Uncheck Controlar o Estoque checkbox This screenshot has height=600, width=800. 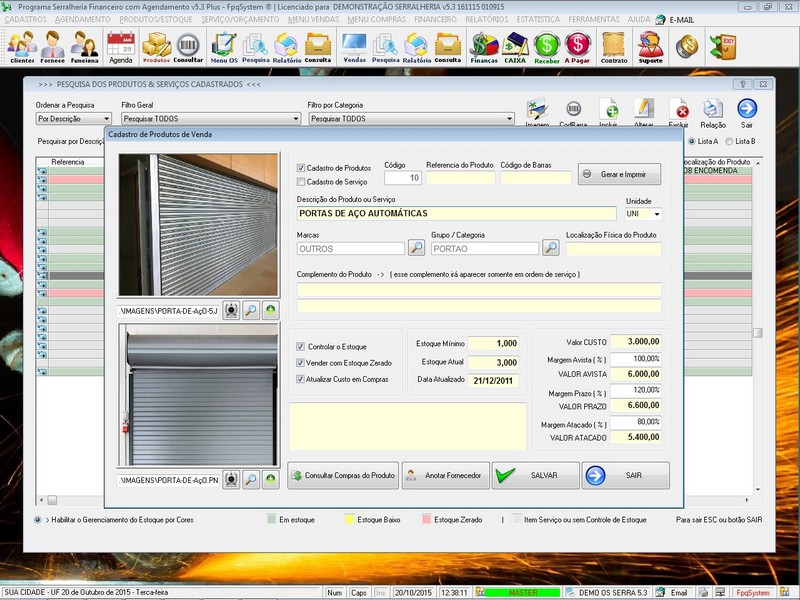point(302,346)
